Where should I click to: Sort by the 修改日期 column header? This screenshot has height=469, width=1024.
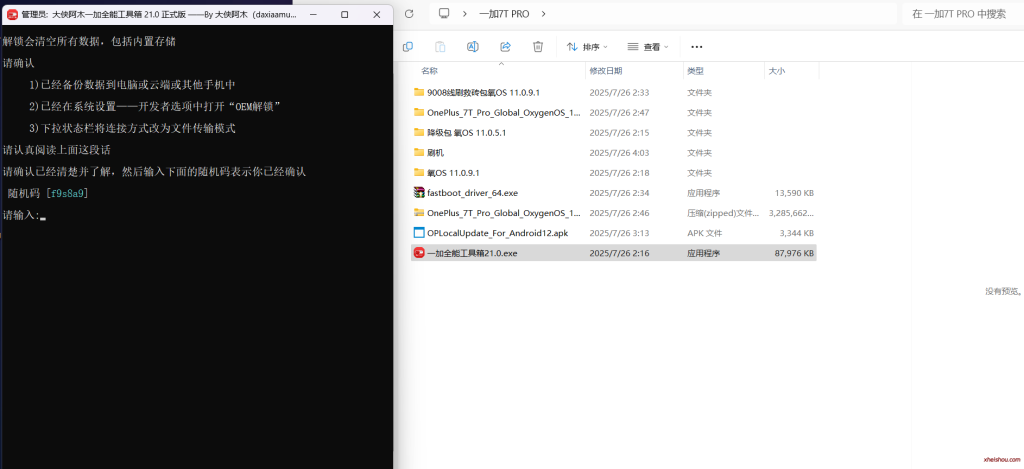coord(606,71)
